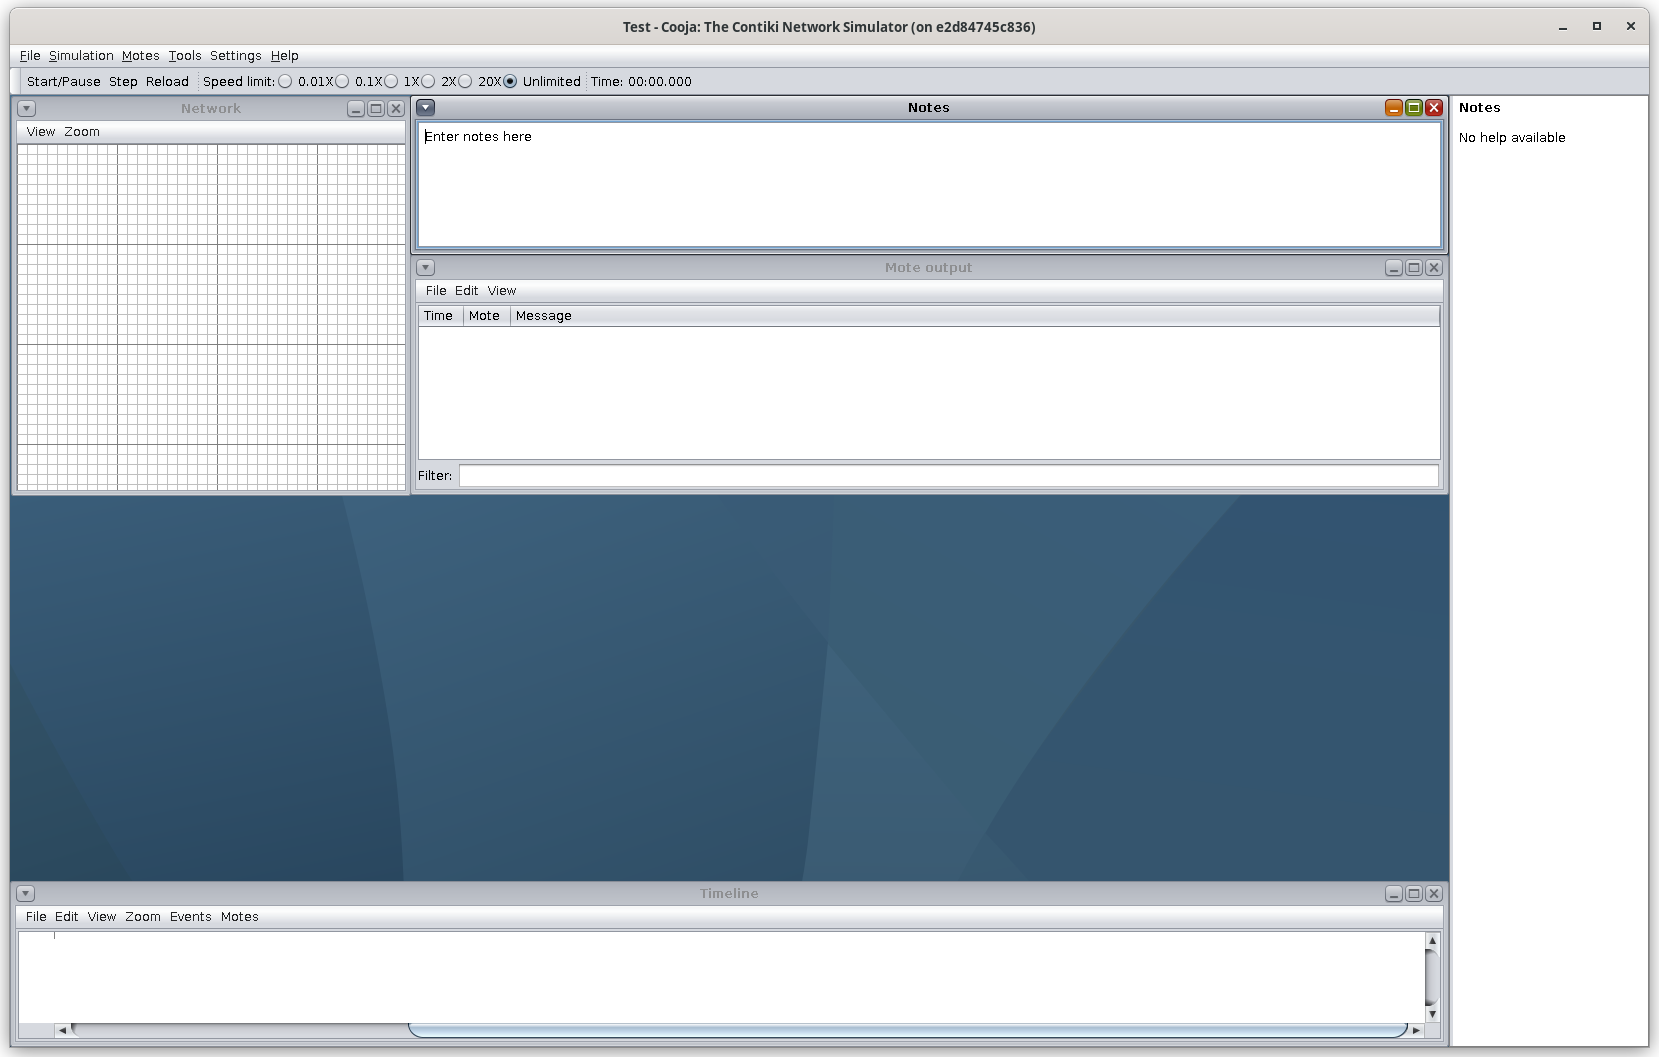This screenshot has width=1659, height=1057.
Task: Minimize the Cooja main window
Action: pyautogui.click(x=1563, y=27)
